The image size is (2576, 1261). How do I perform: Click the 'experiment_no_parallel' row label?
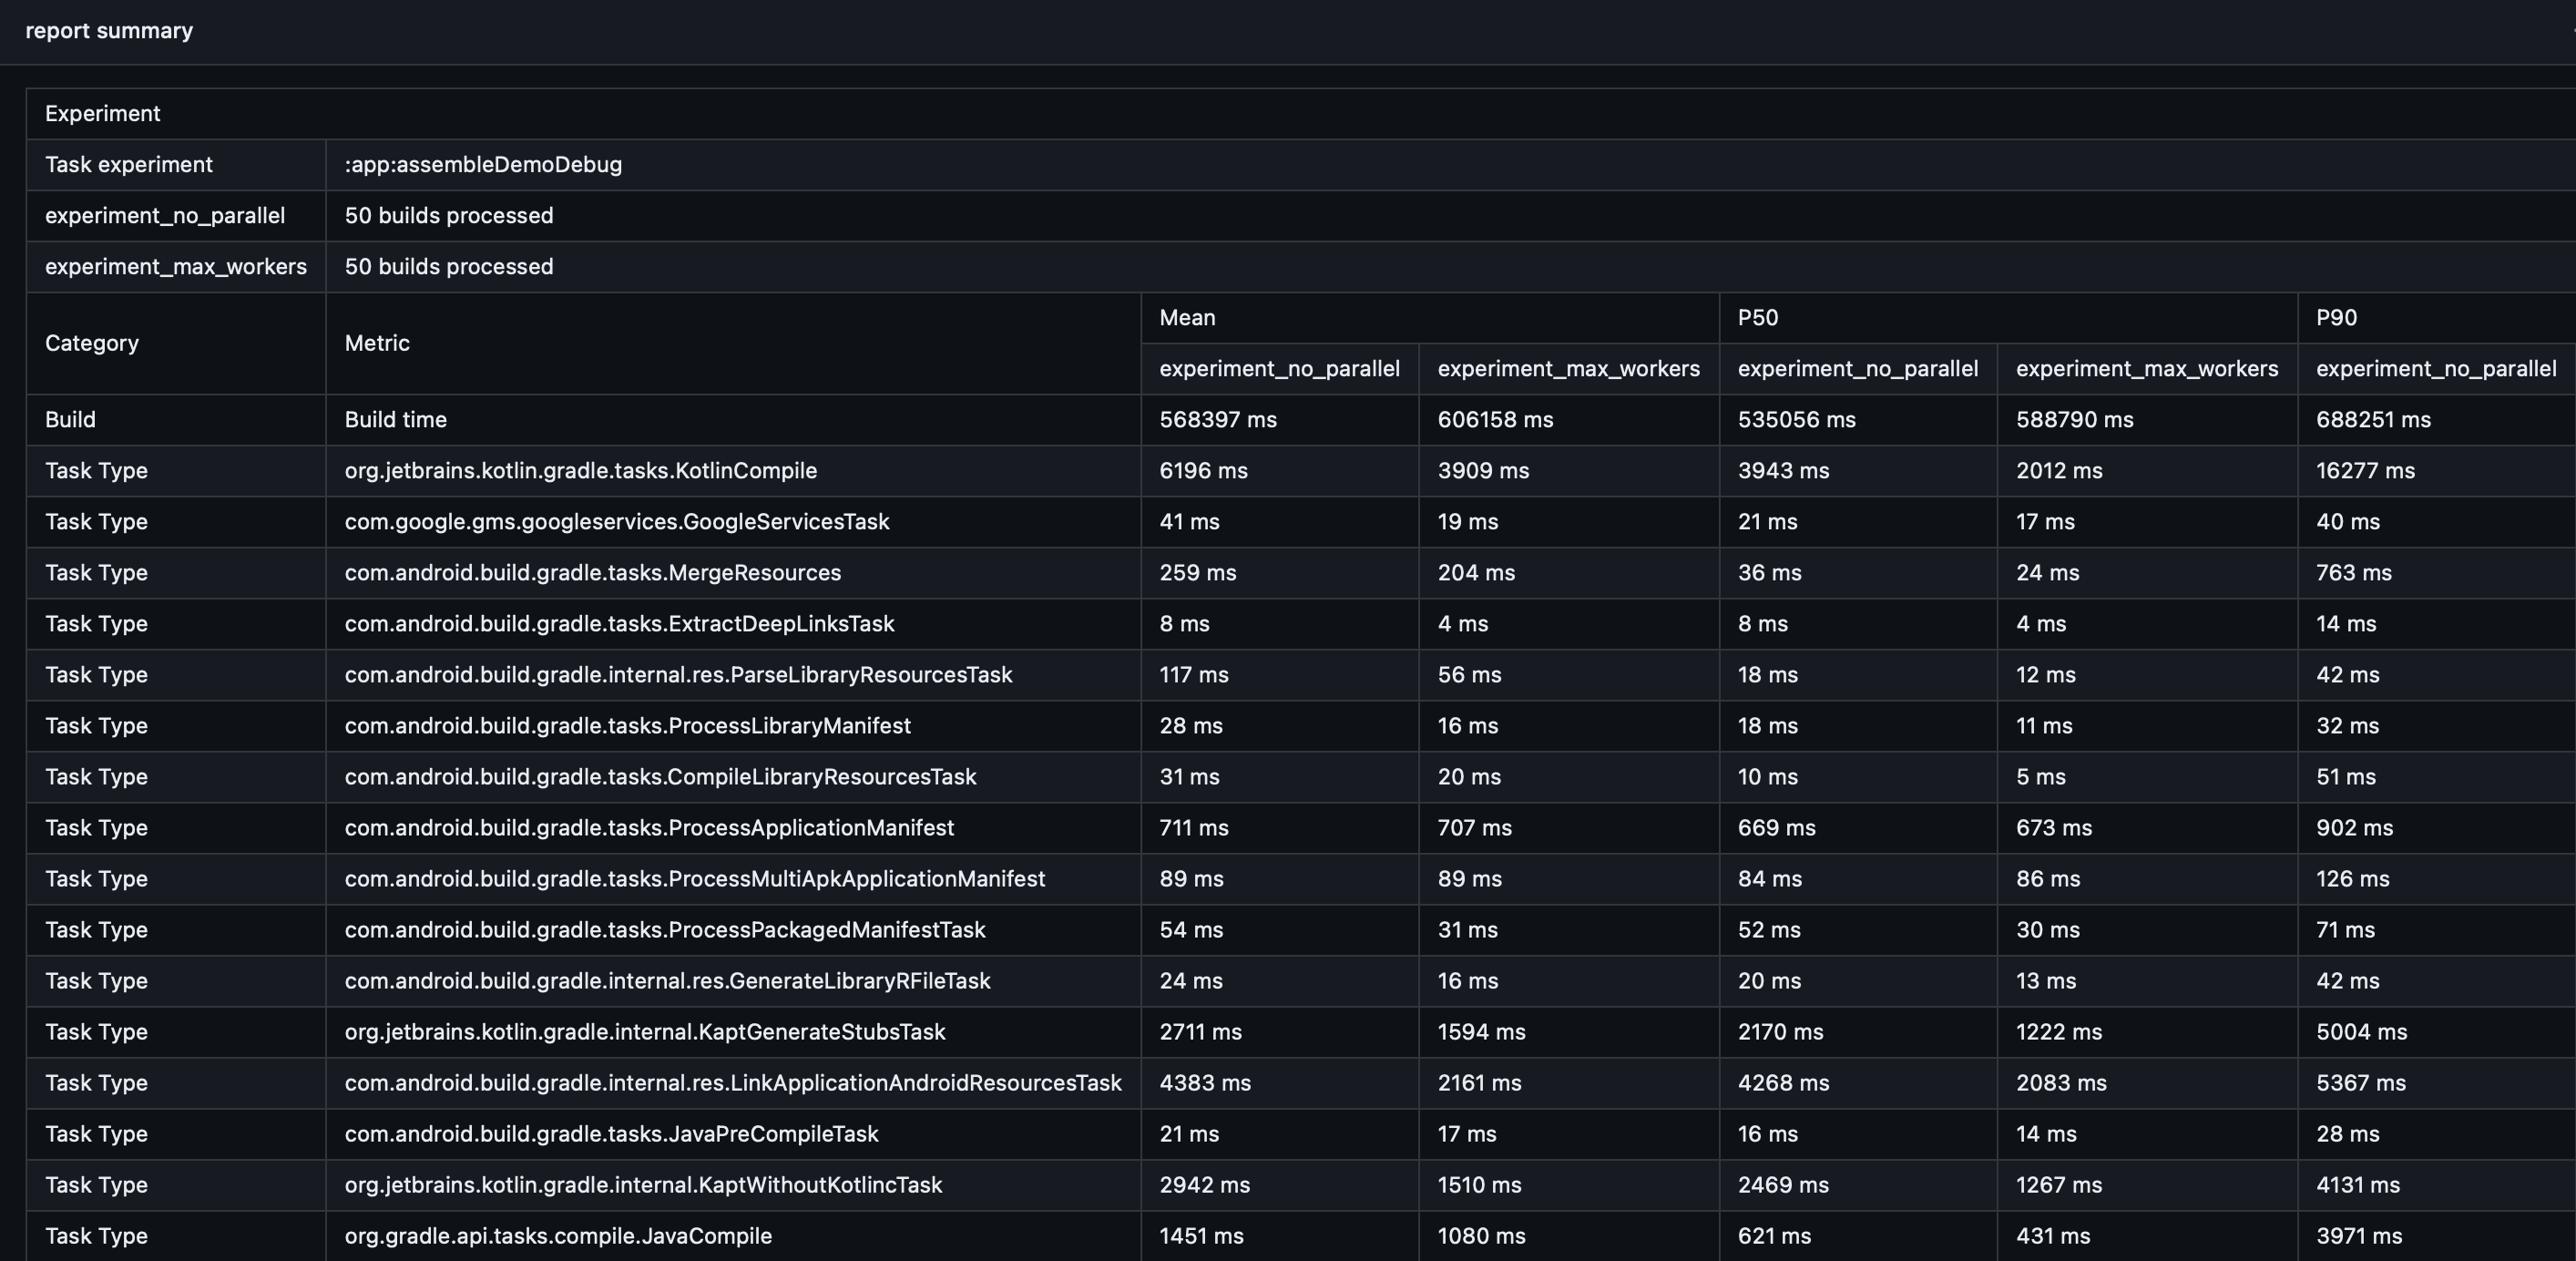pyautogui.click(x=165, y=216)
